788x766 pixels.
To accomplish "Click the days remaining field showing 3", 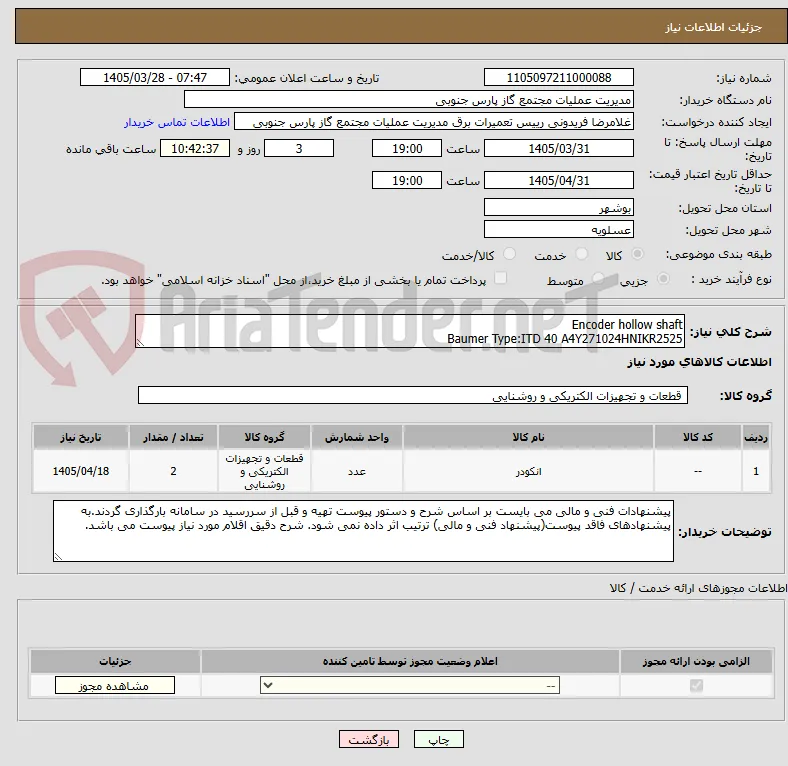I will [x=299, y=149].
